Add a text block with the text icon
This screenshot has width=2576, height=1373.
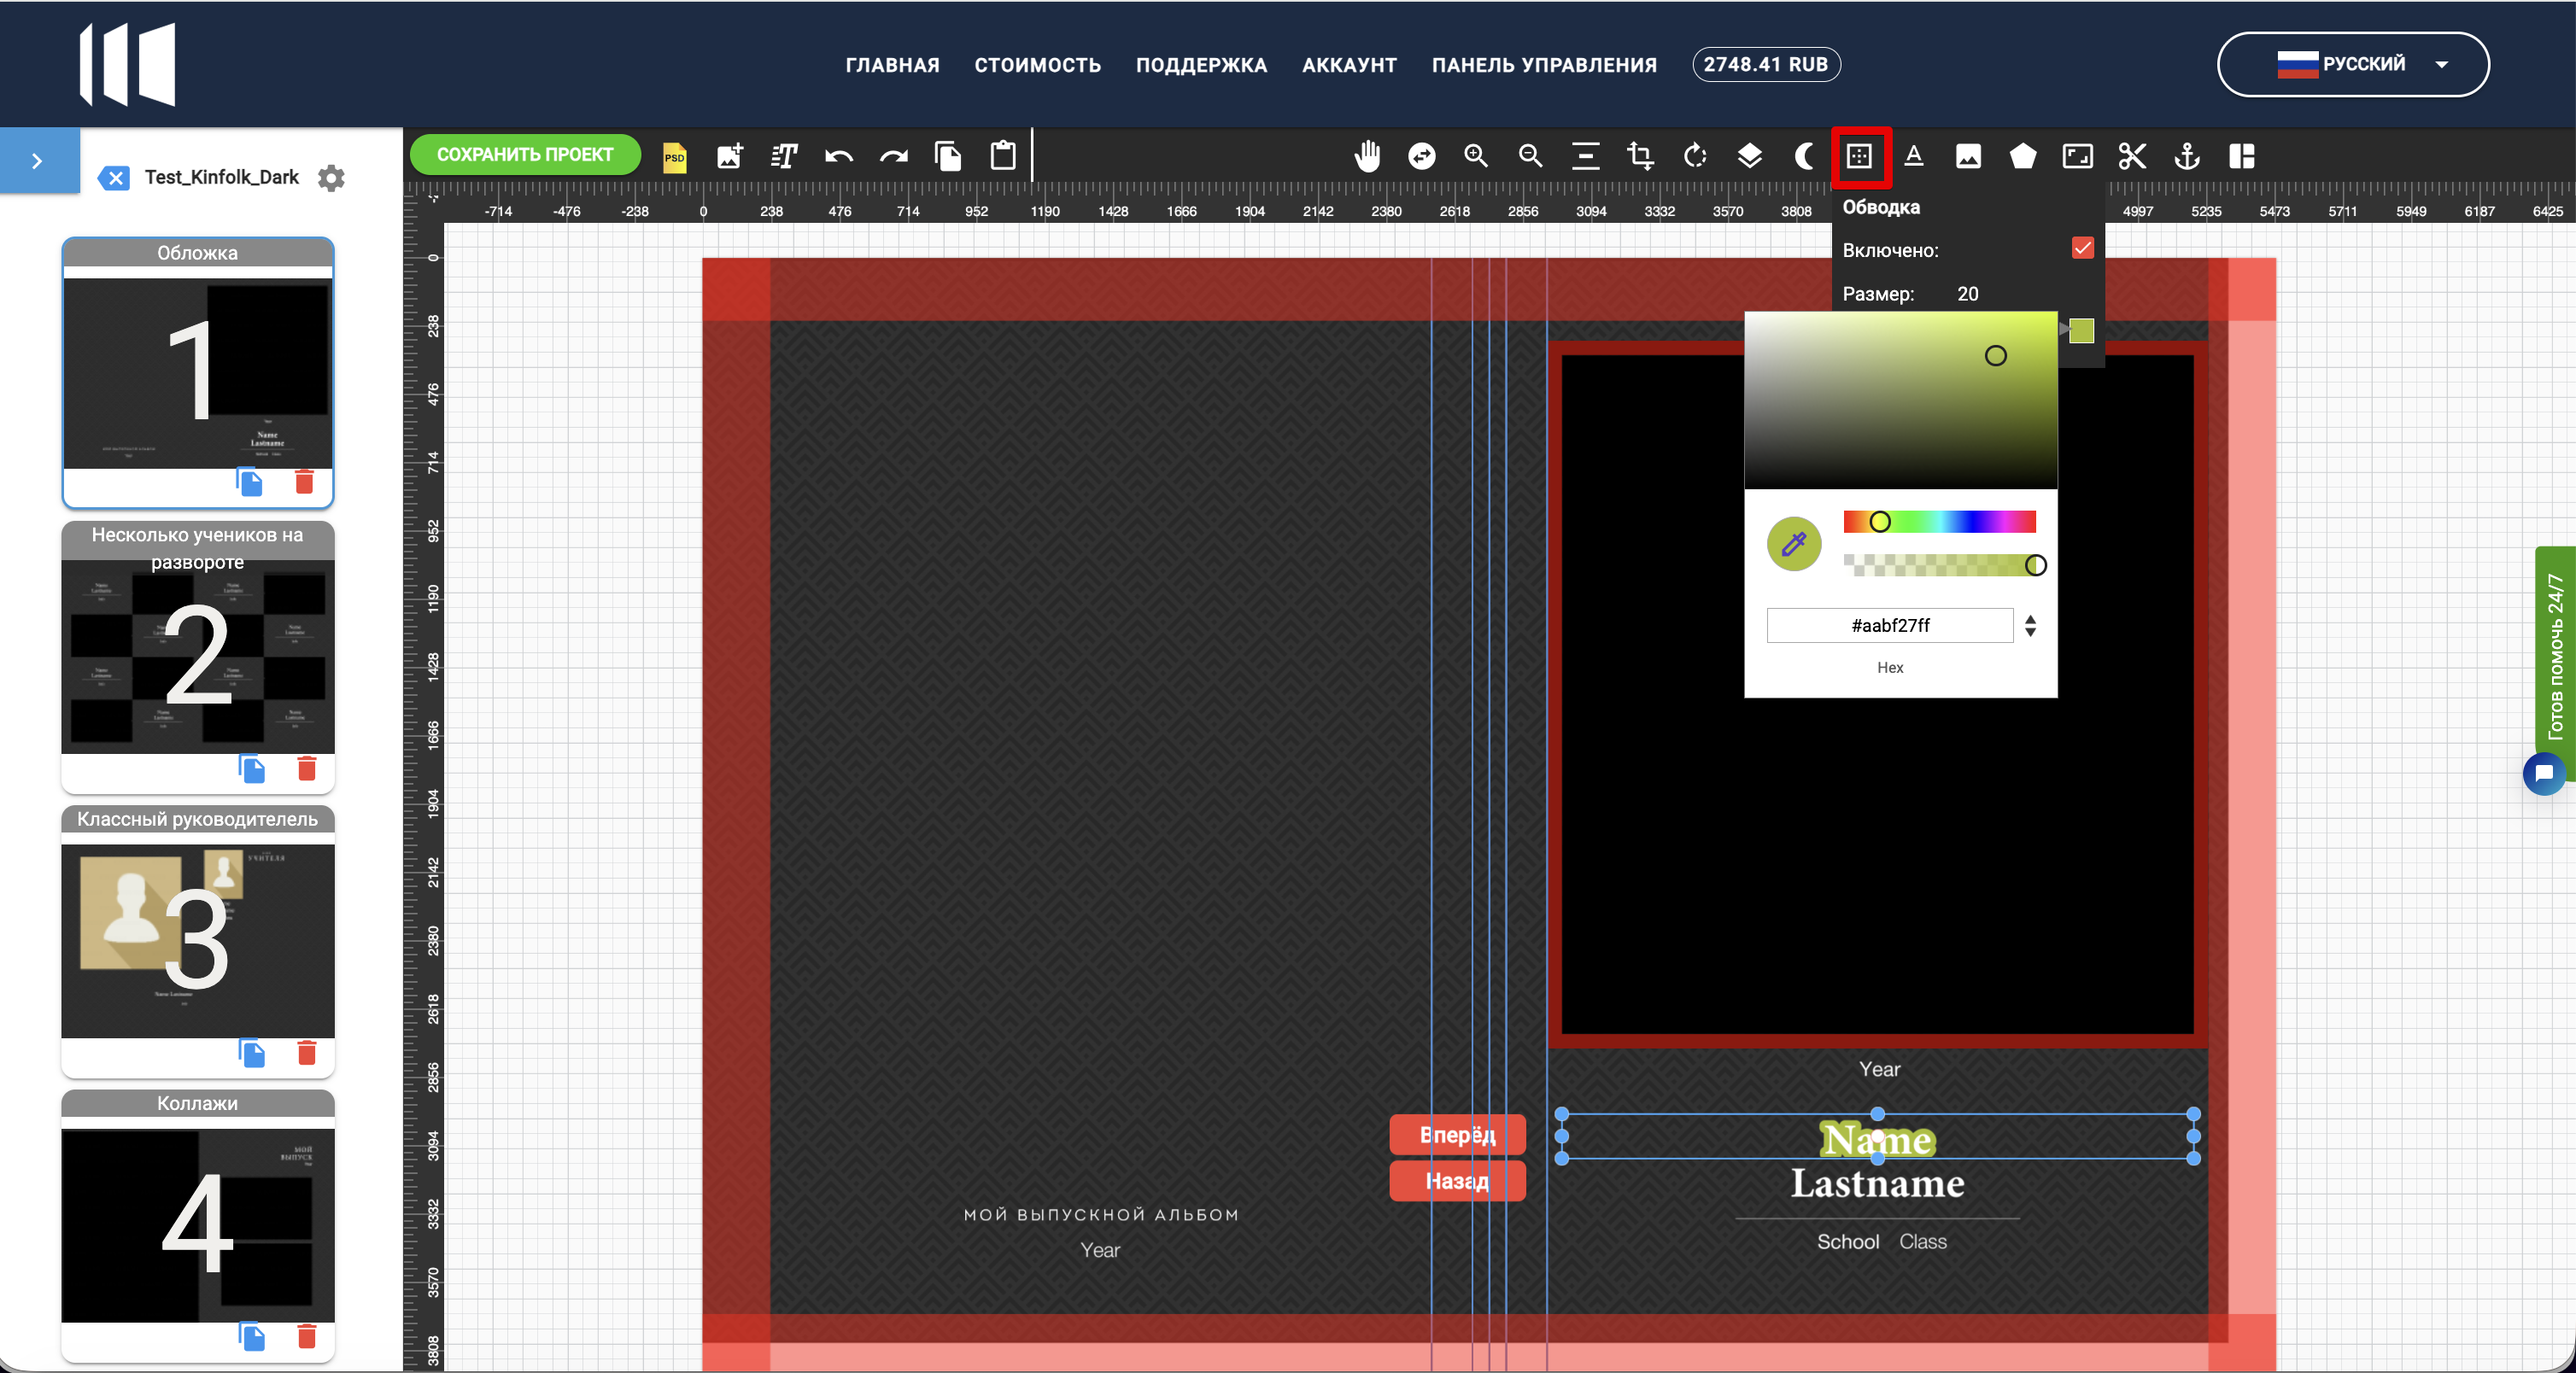click(785, 156)
